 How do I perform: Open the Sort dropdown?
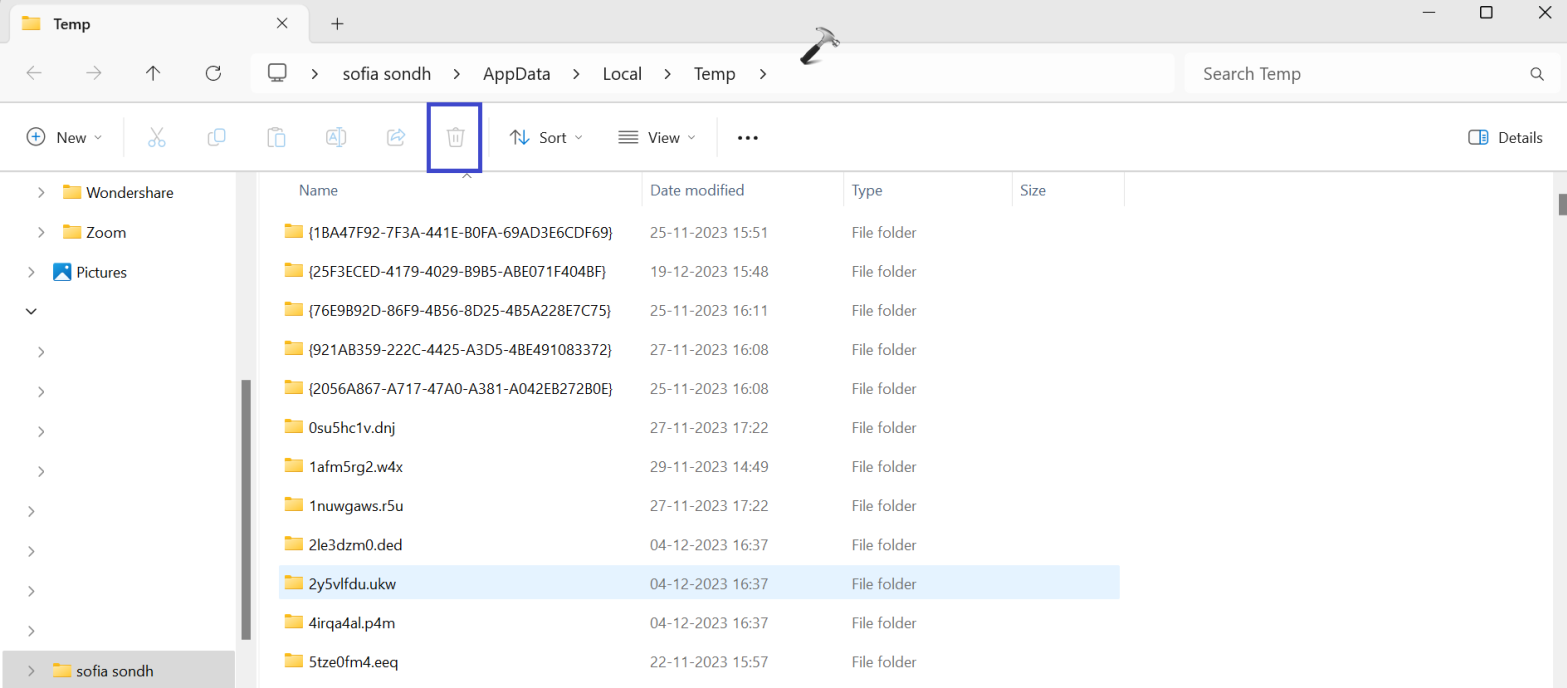pos(545,137)
